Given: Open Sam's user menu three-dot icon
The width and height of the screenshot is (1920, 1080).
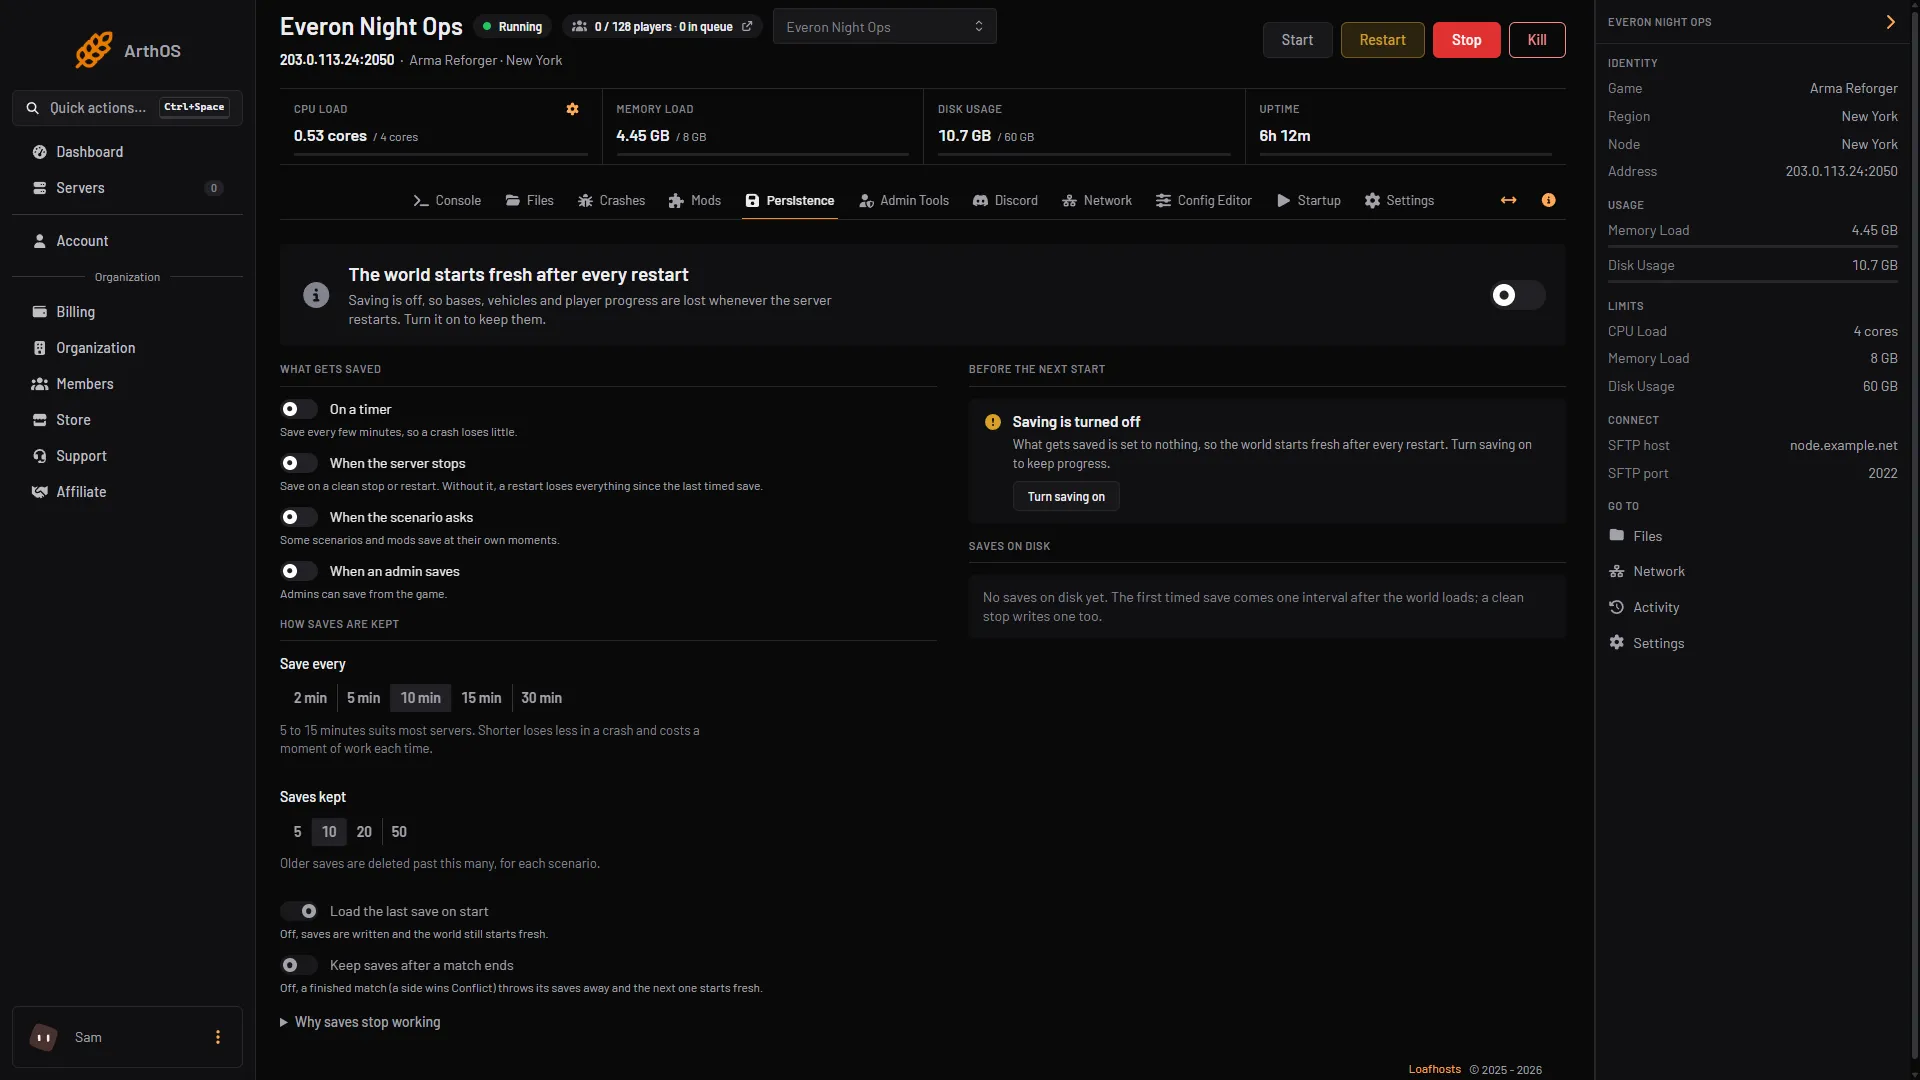Looking at the screenshot, I should coord(218,1037).
